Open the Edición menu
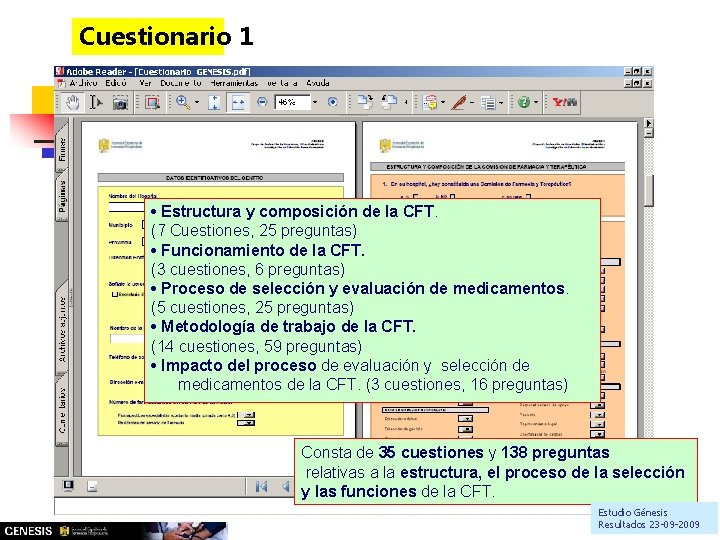Image resolution: width=720 pixels, height=540 pixels. [116, 83]
